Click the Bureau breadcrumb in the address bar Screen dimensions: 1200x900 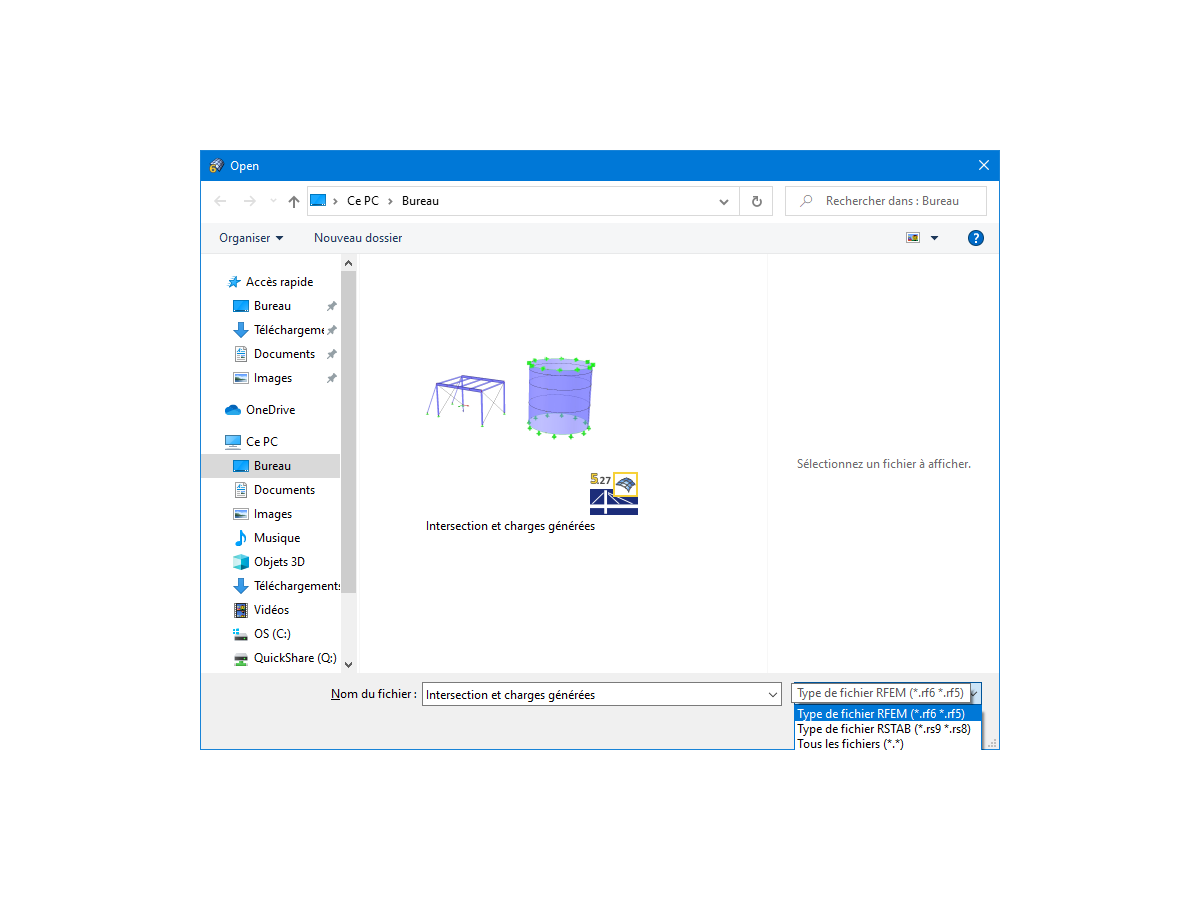pos(419,201)
